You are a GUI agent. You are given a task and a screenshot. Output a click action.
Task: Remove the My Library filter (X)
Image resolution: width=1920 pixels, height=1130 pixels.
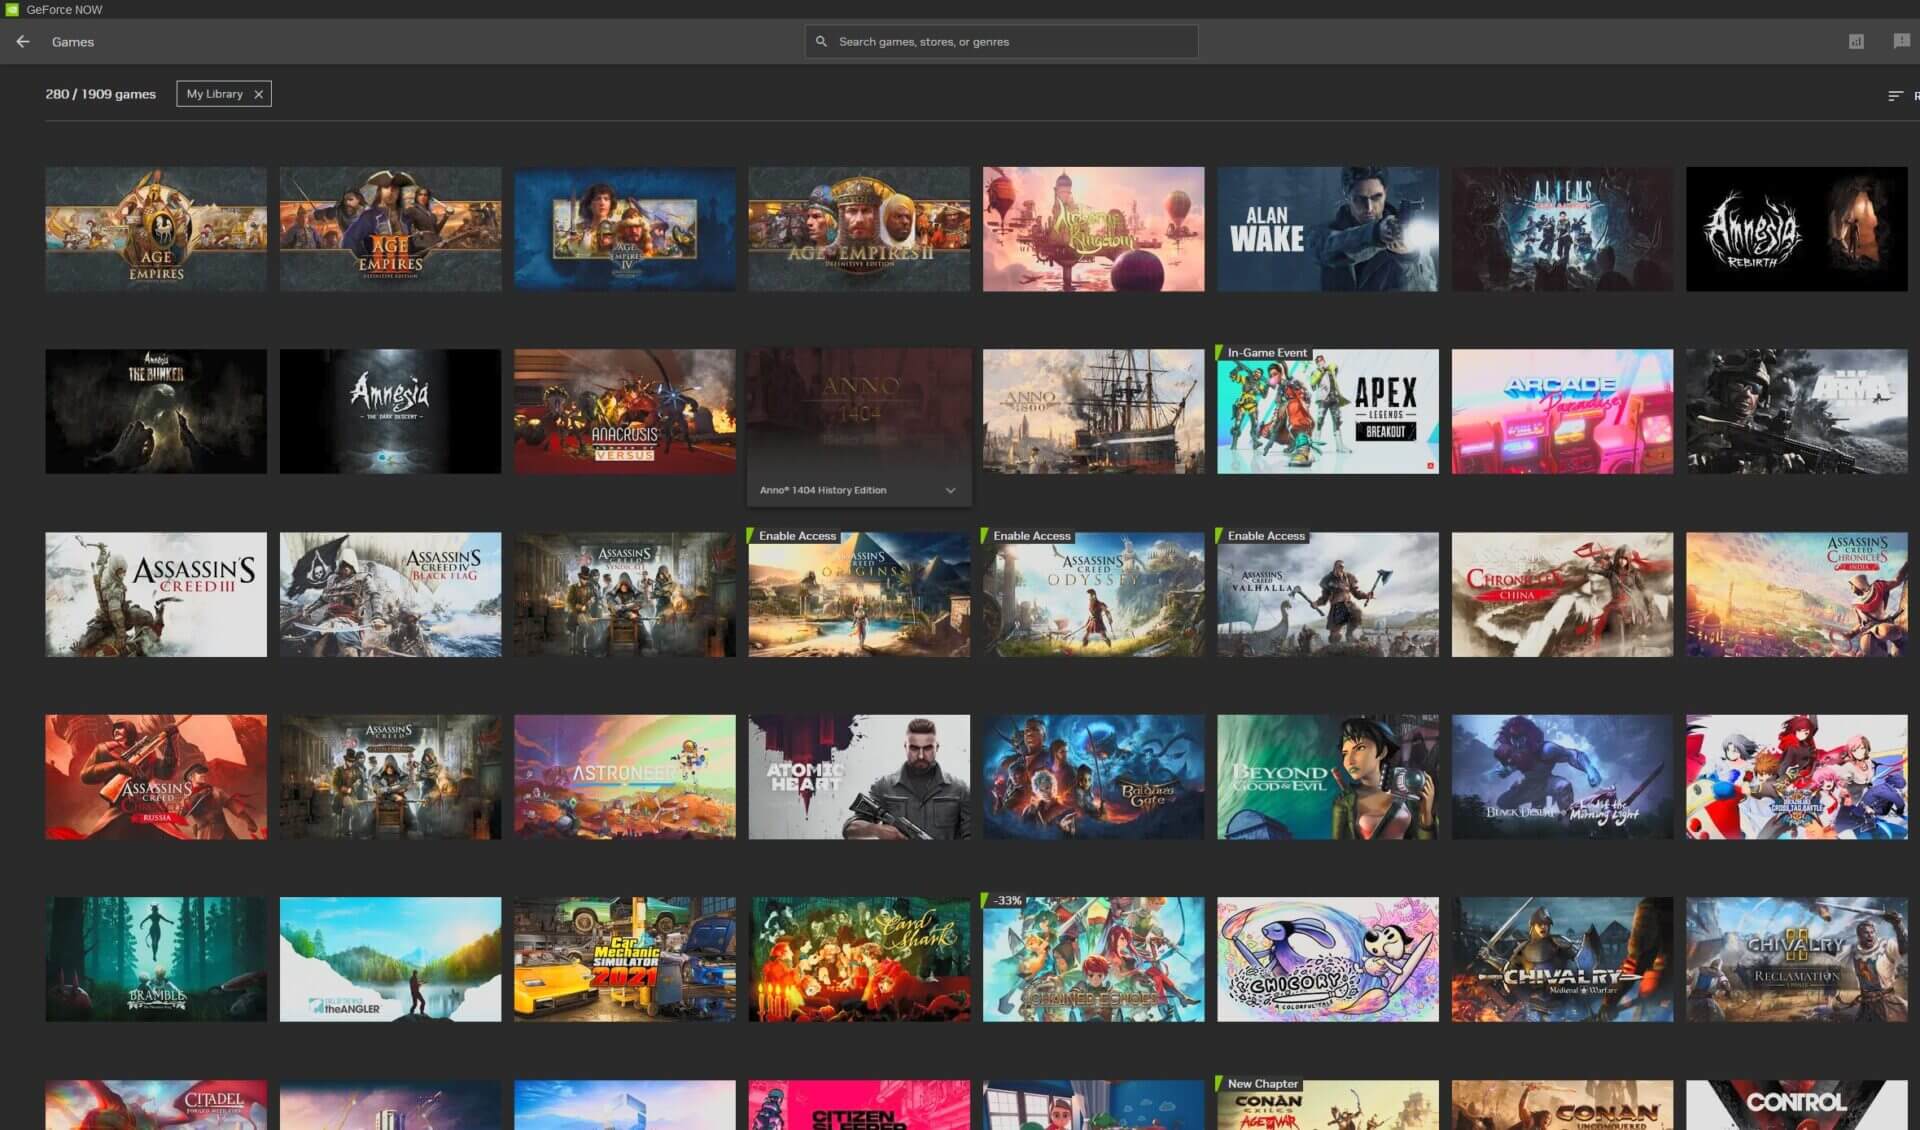[x=259, y=94]
